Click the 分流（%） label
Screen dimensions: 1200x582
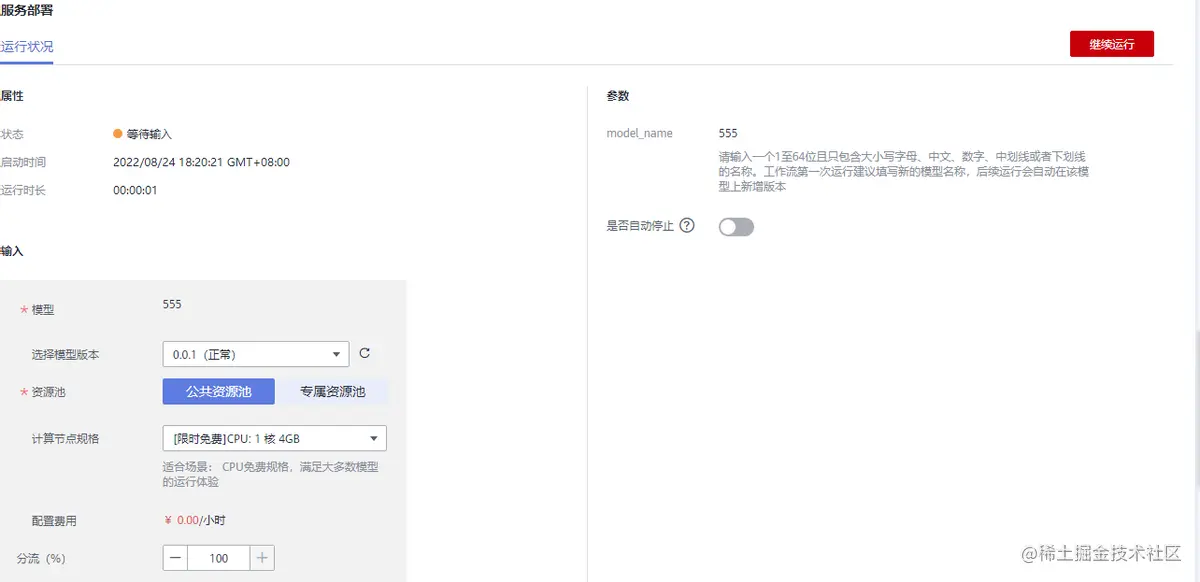(41, 558)
